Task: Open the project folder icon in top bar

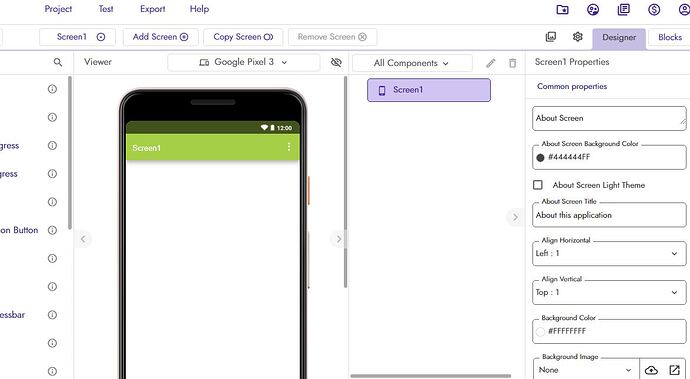Action: pyautogui.click(x=562, y=9)
